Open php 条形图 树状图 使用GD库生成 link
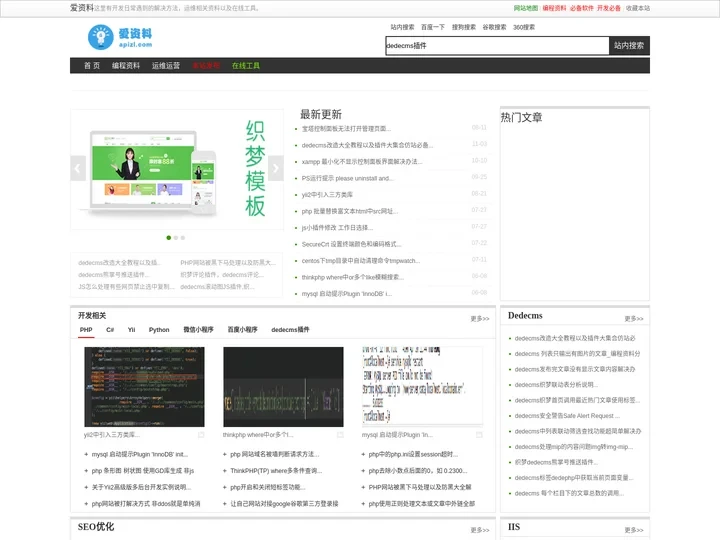The image size is (720, 540). pos(143,471)
